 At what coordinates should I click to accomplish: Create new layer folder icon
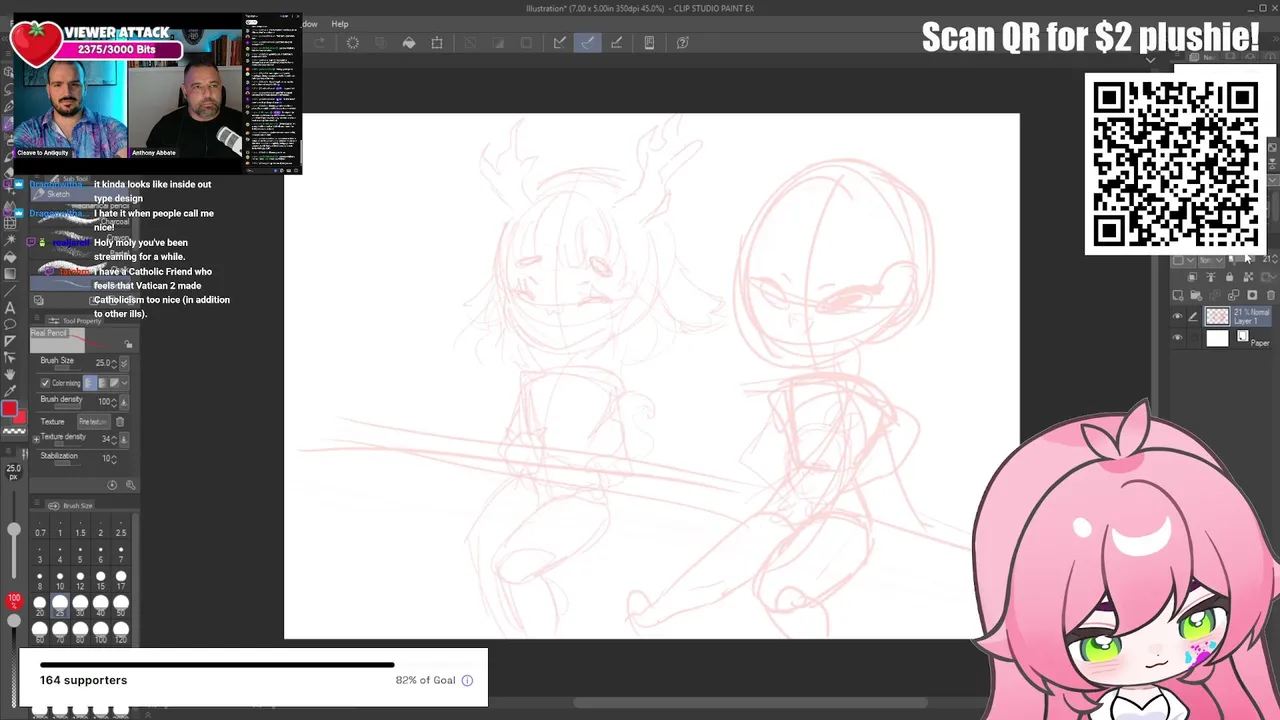coord(1196,295)
